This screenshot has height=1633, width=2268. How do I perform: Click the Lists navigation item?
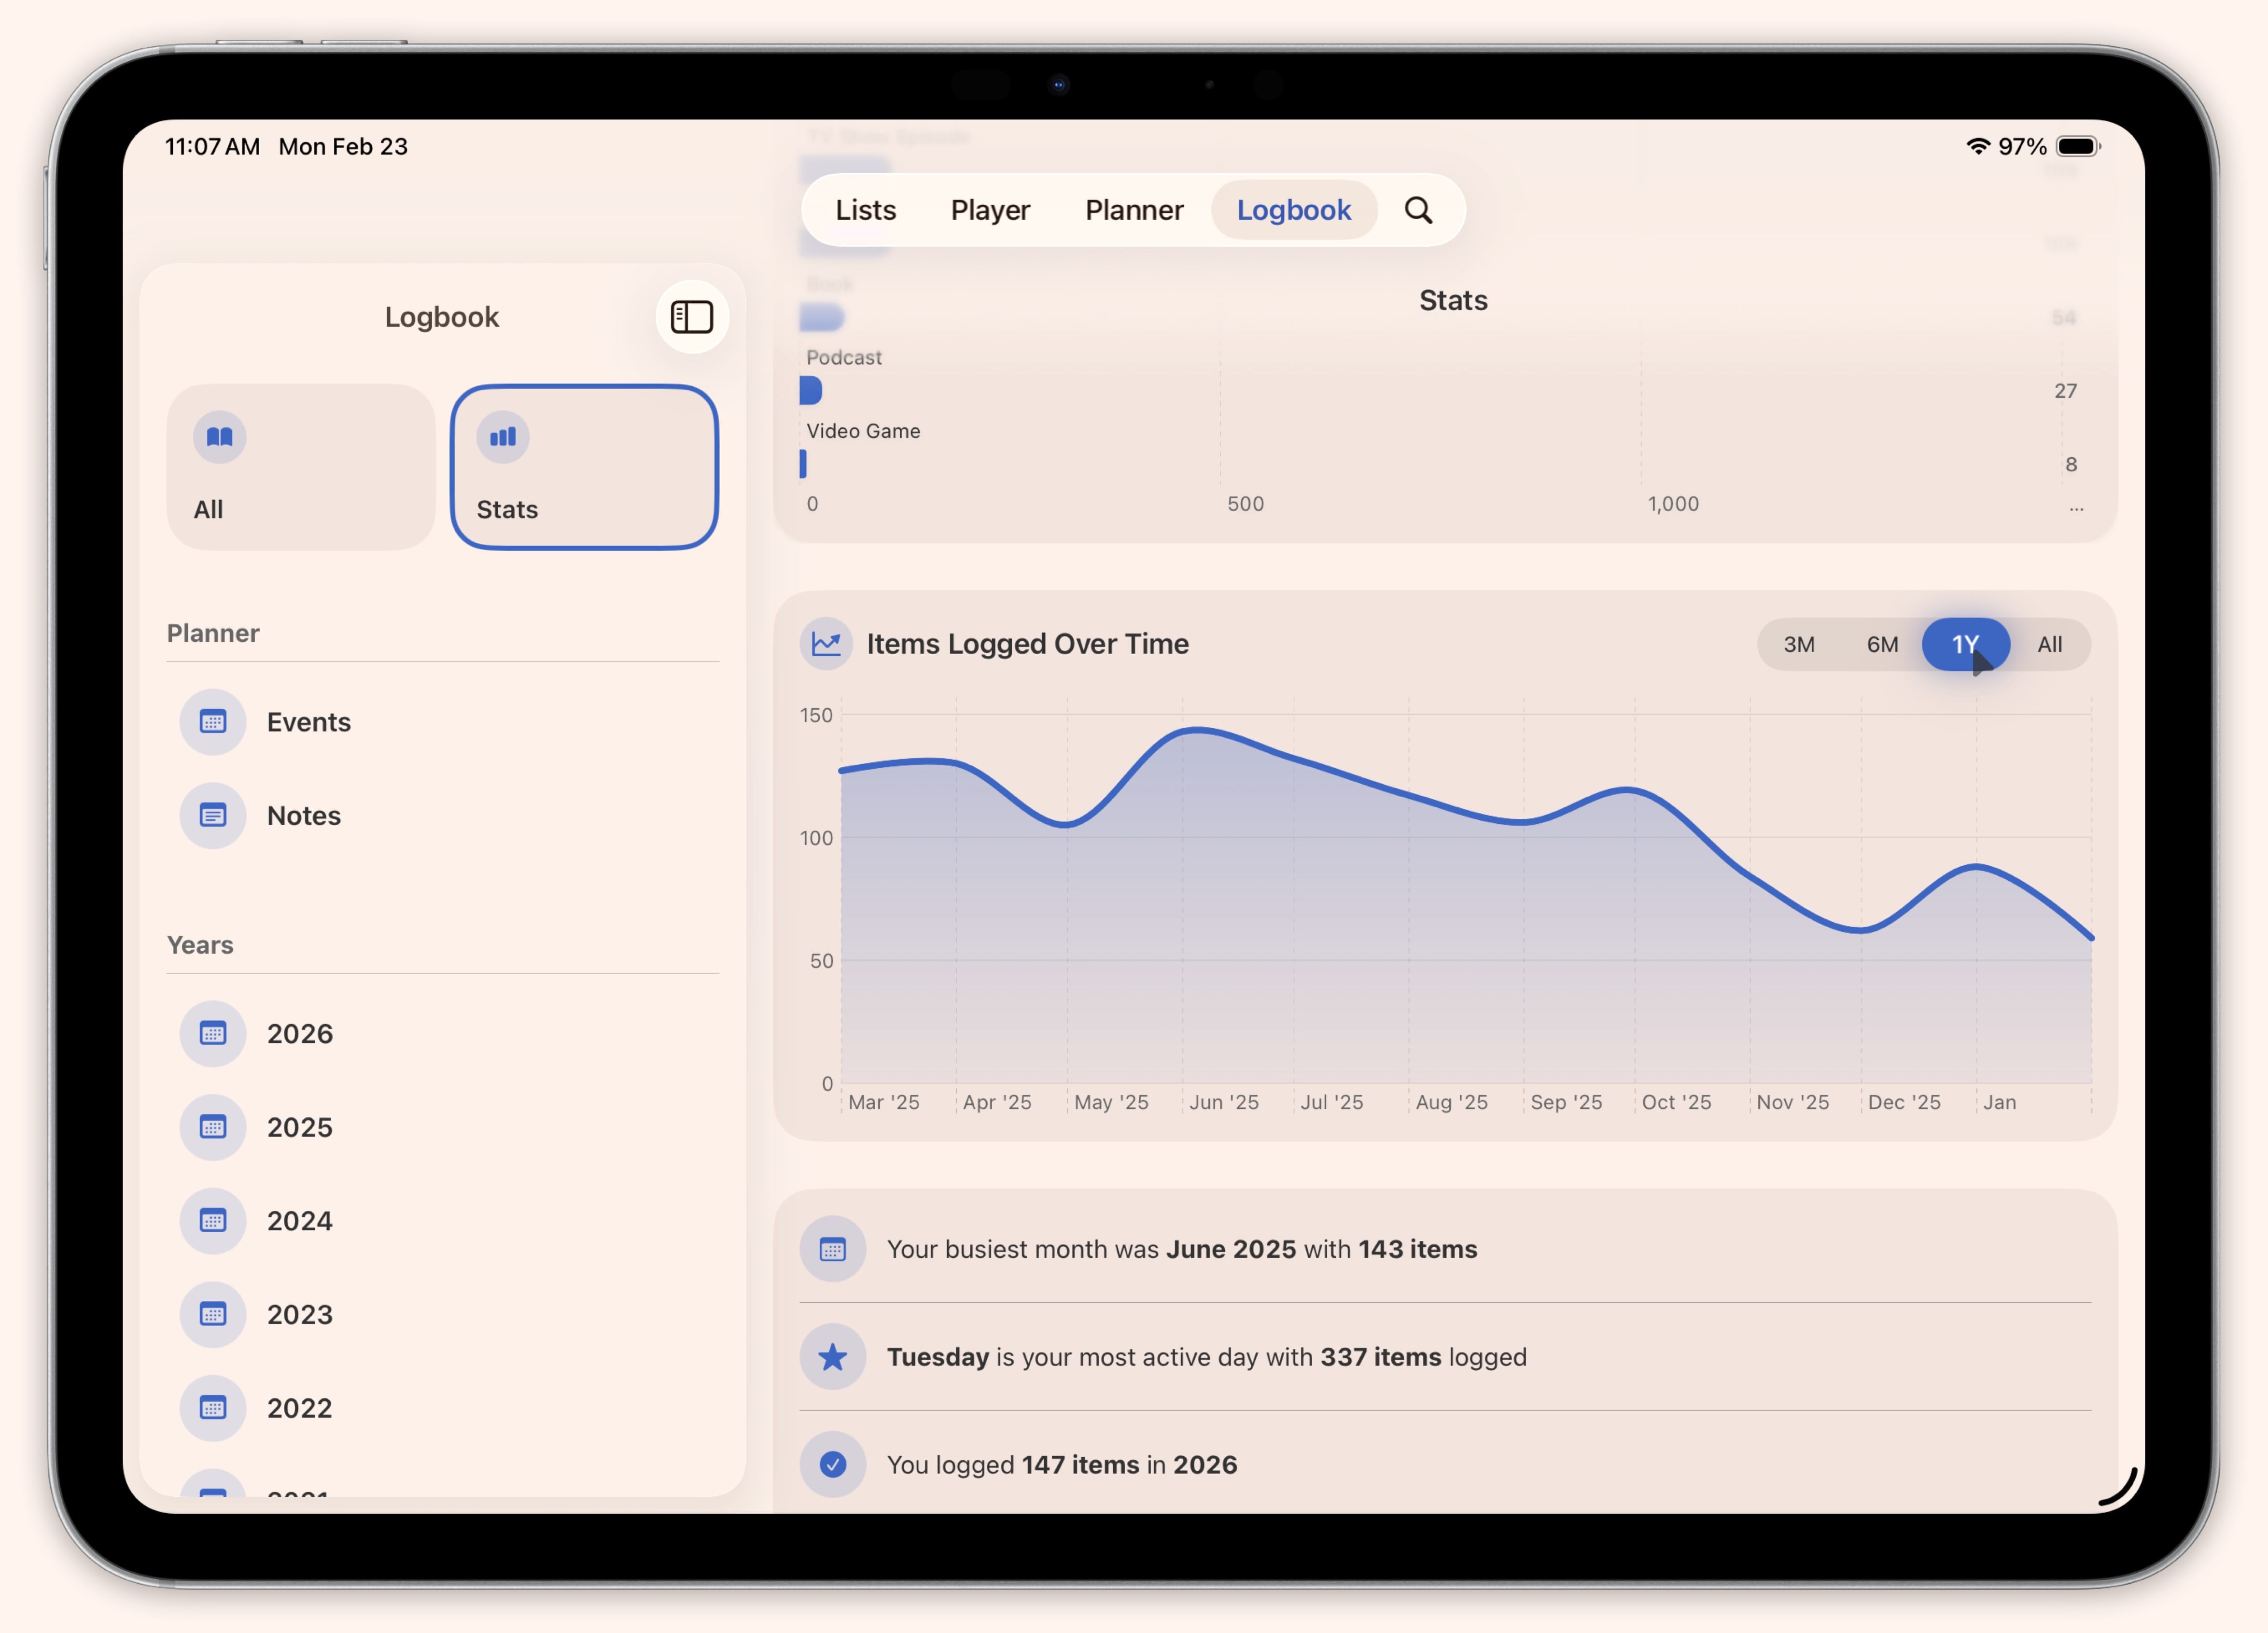865,210
